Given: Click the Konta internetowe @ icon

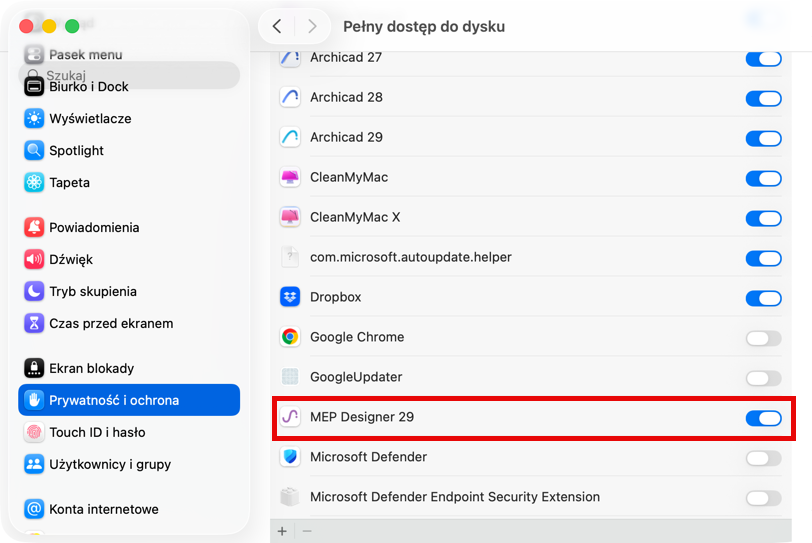Looking at the screenshot, I should [34, 509].
